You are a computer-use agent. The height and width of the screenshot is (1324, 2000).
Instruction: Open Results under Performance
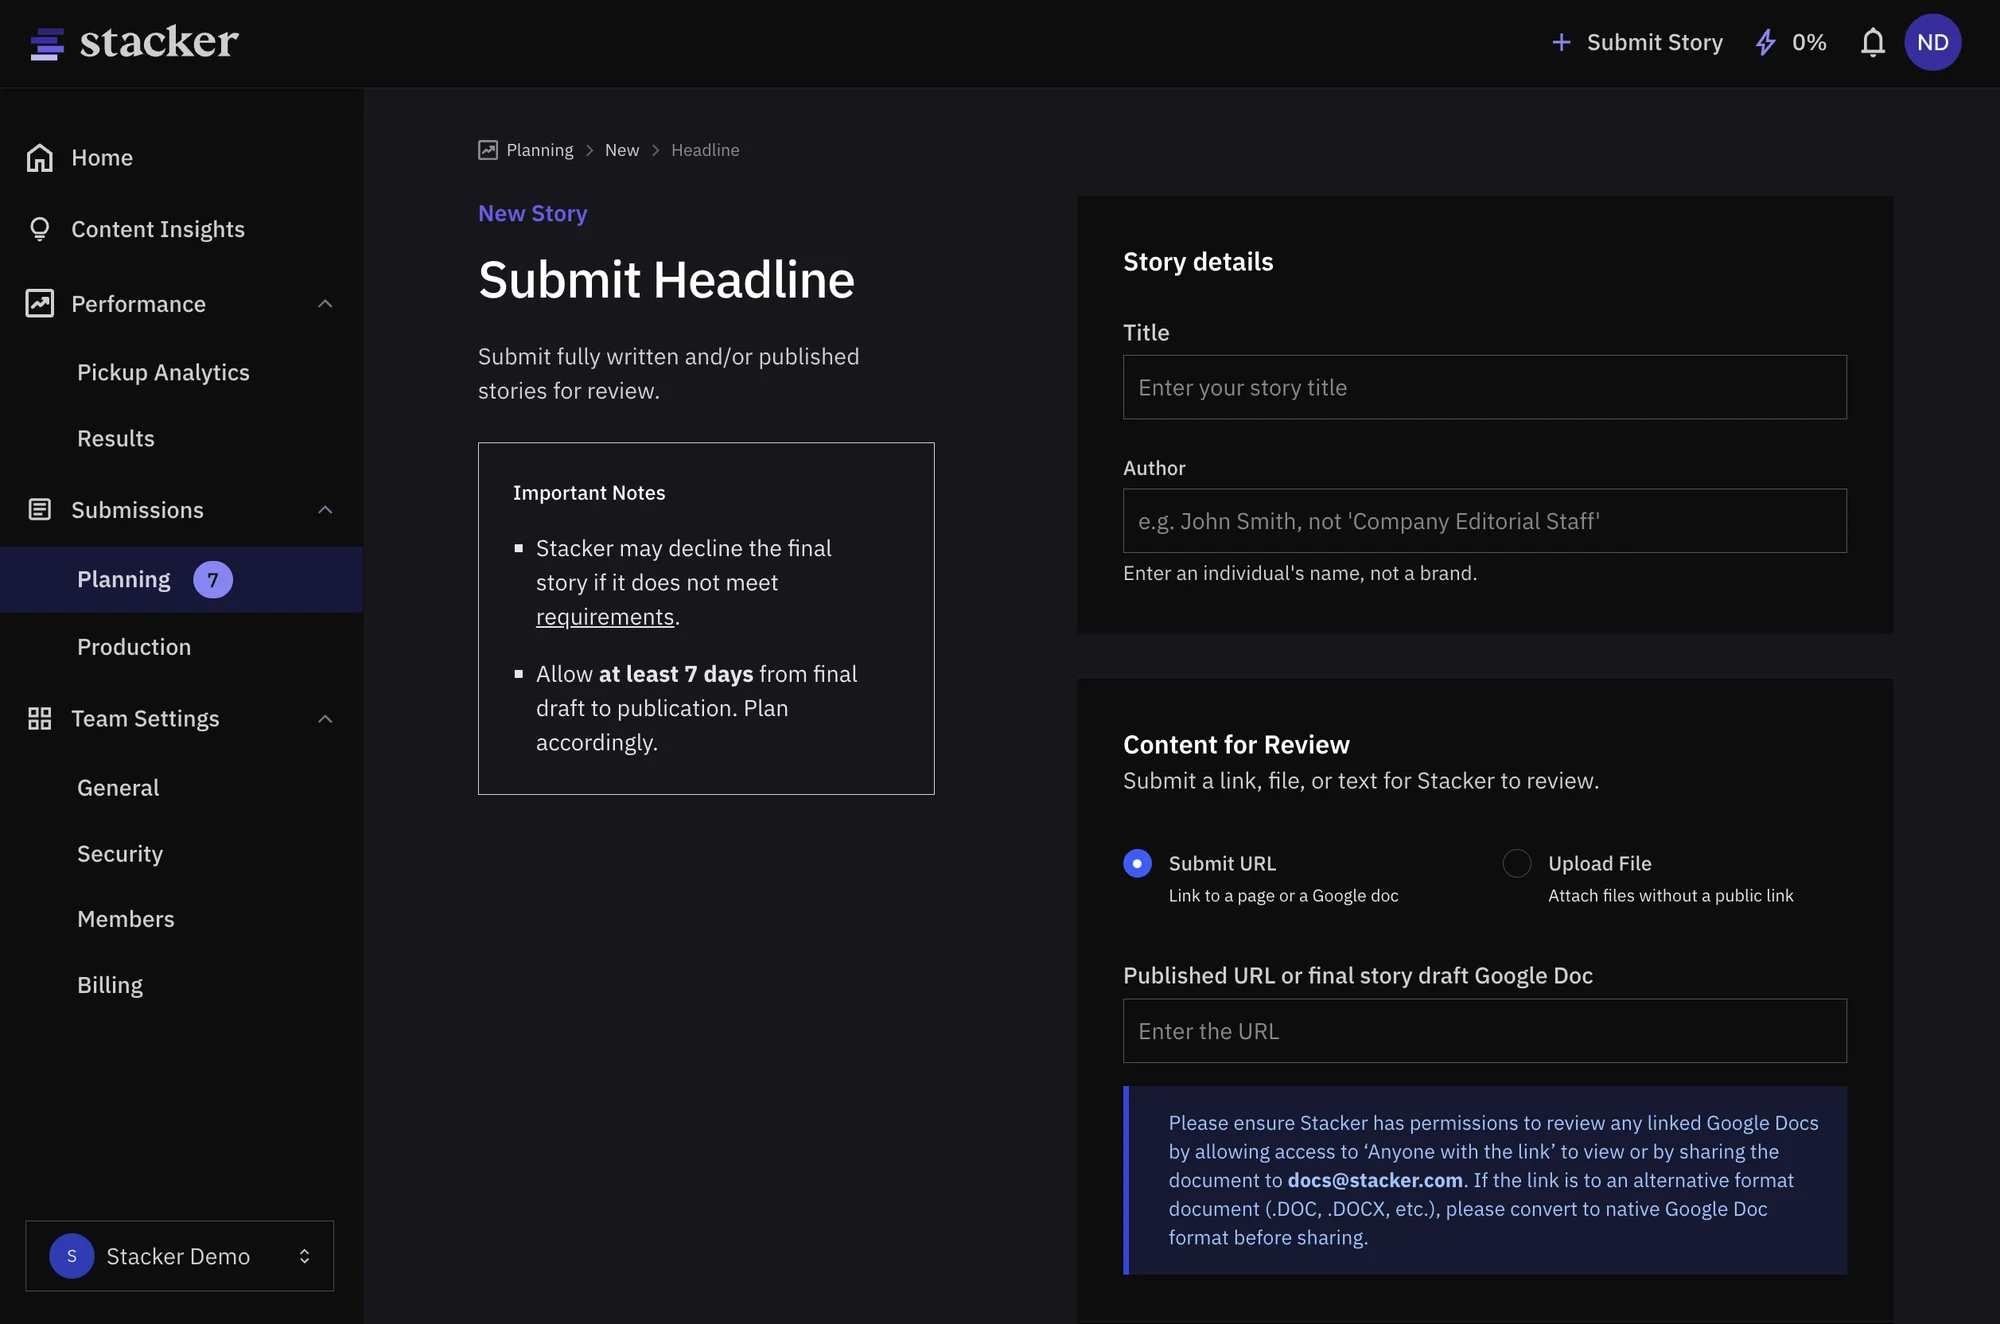pos(116,438)
